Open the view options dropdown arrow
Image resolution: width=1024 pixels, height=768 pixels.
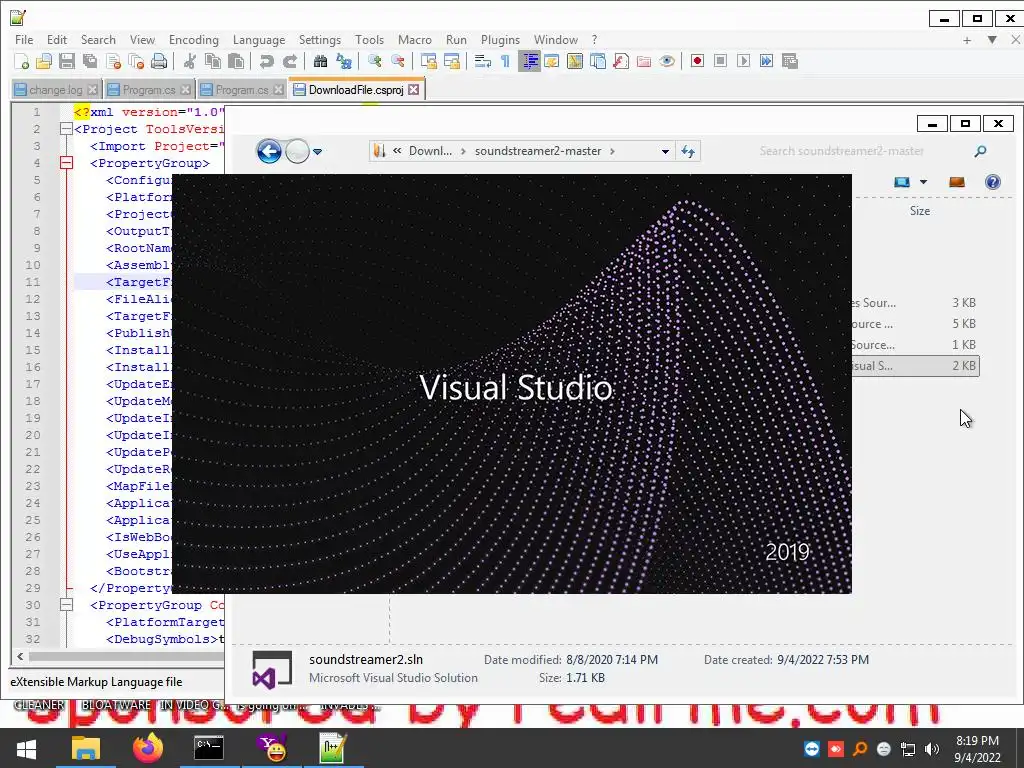click(x=923, y=182)
